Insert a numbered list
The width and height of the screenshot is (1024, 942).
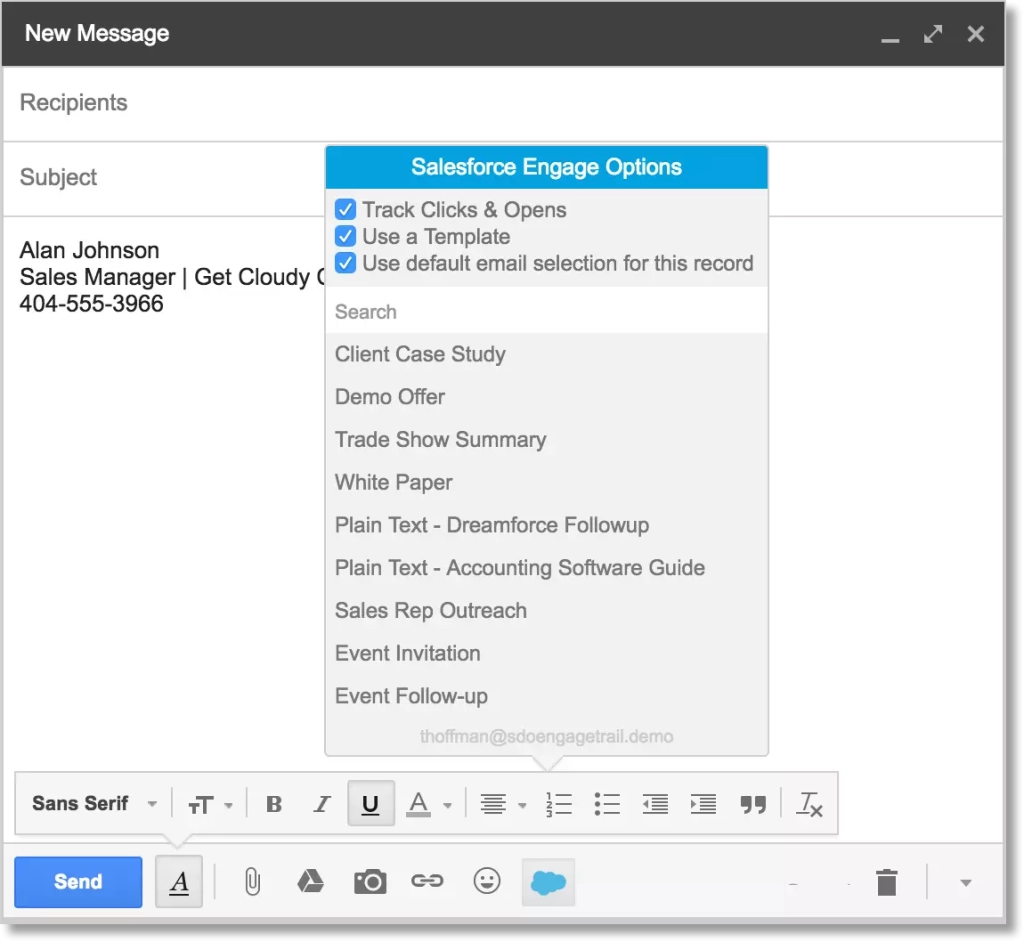(559, 804)
